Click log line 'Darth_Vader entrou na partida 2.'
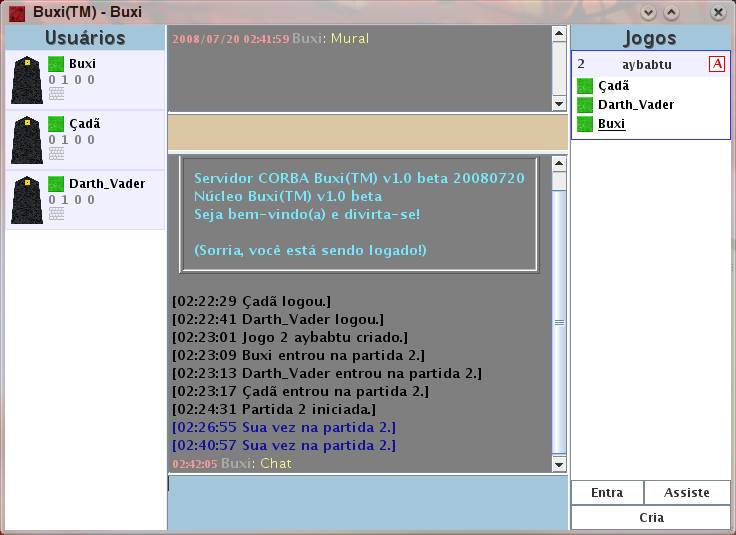The image size is (736, 535). click(327, 373)
